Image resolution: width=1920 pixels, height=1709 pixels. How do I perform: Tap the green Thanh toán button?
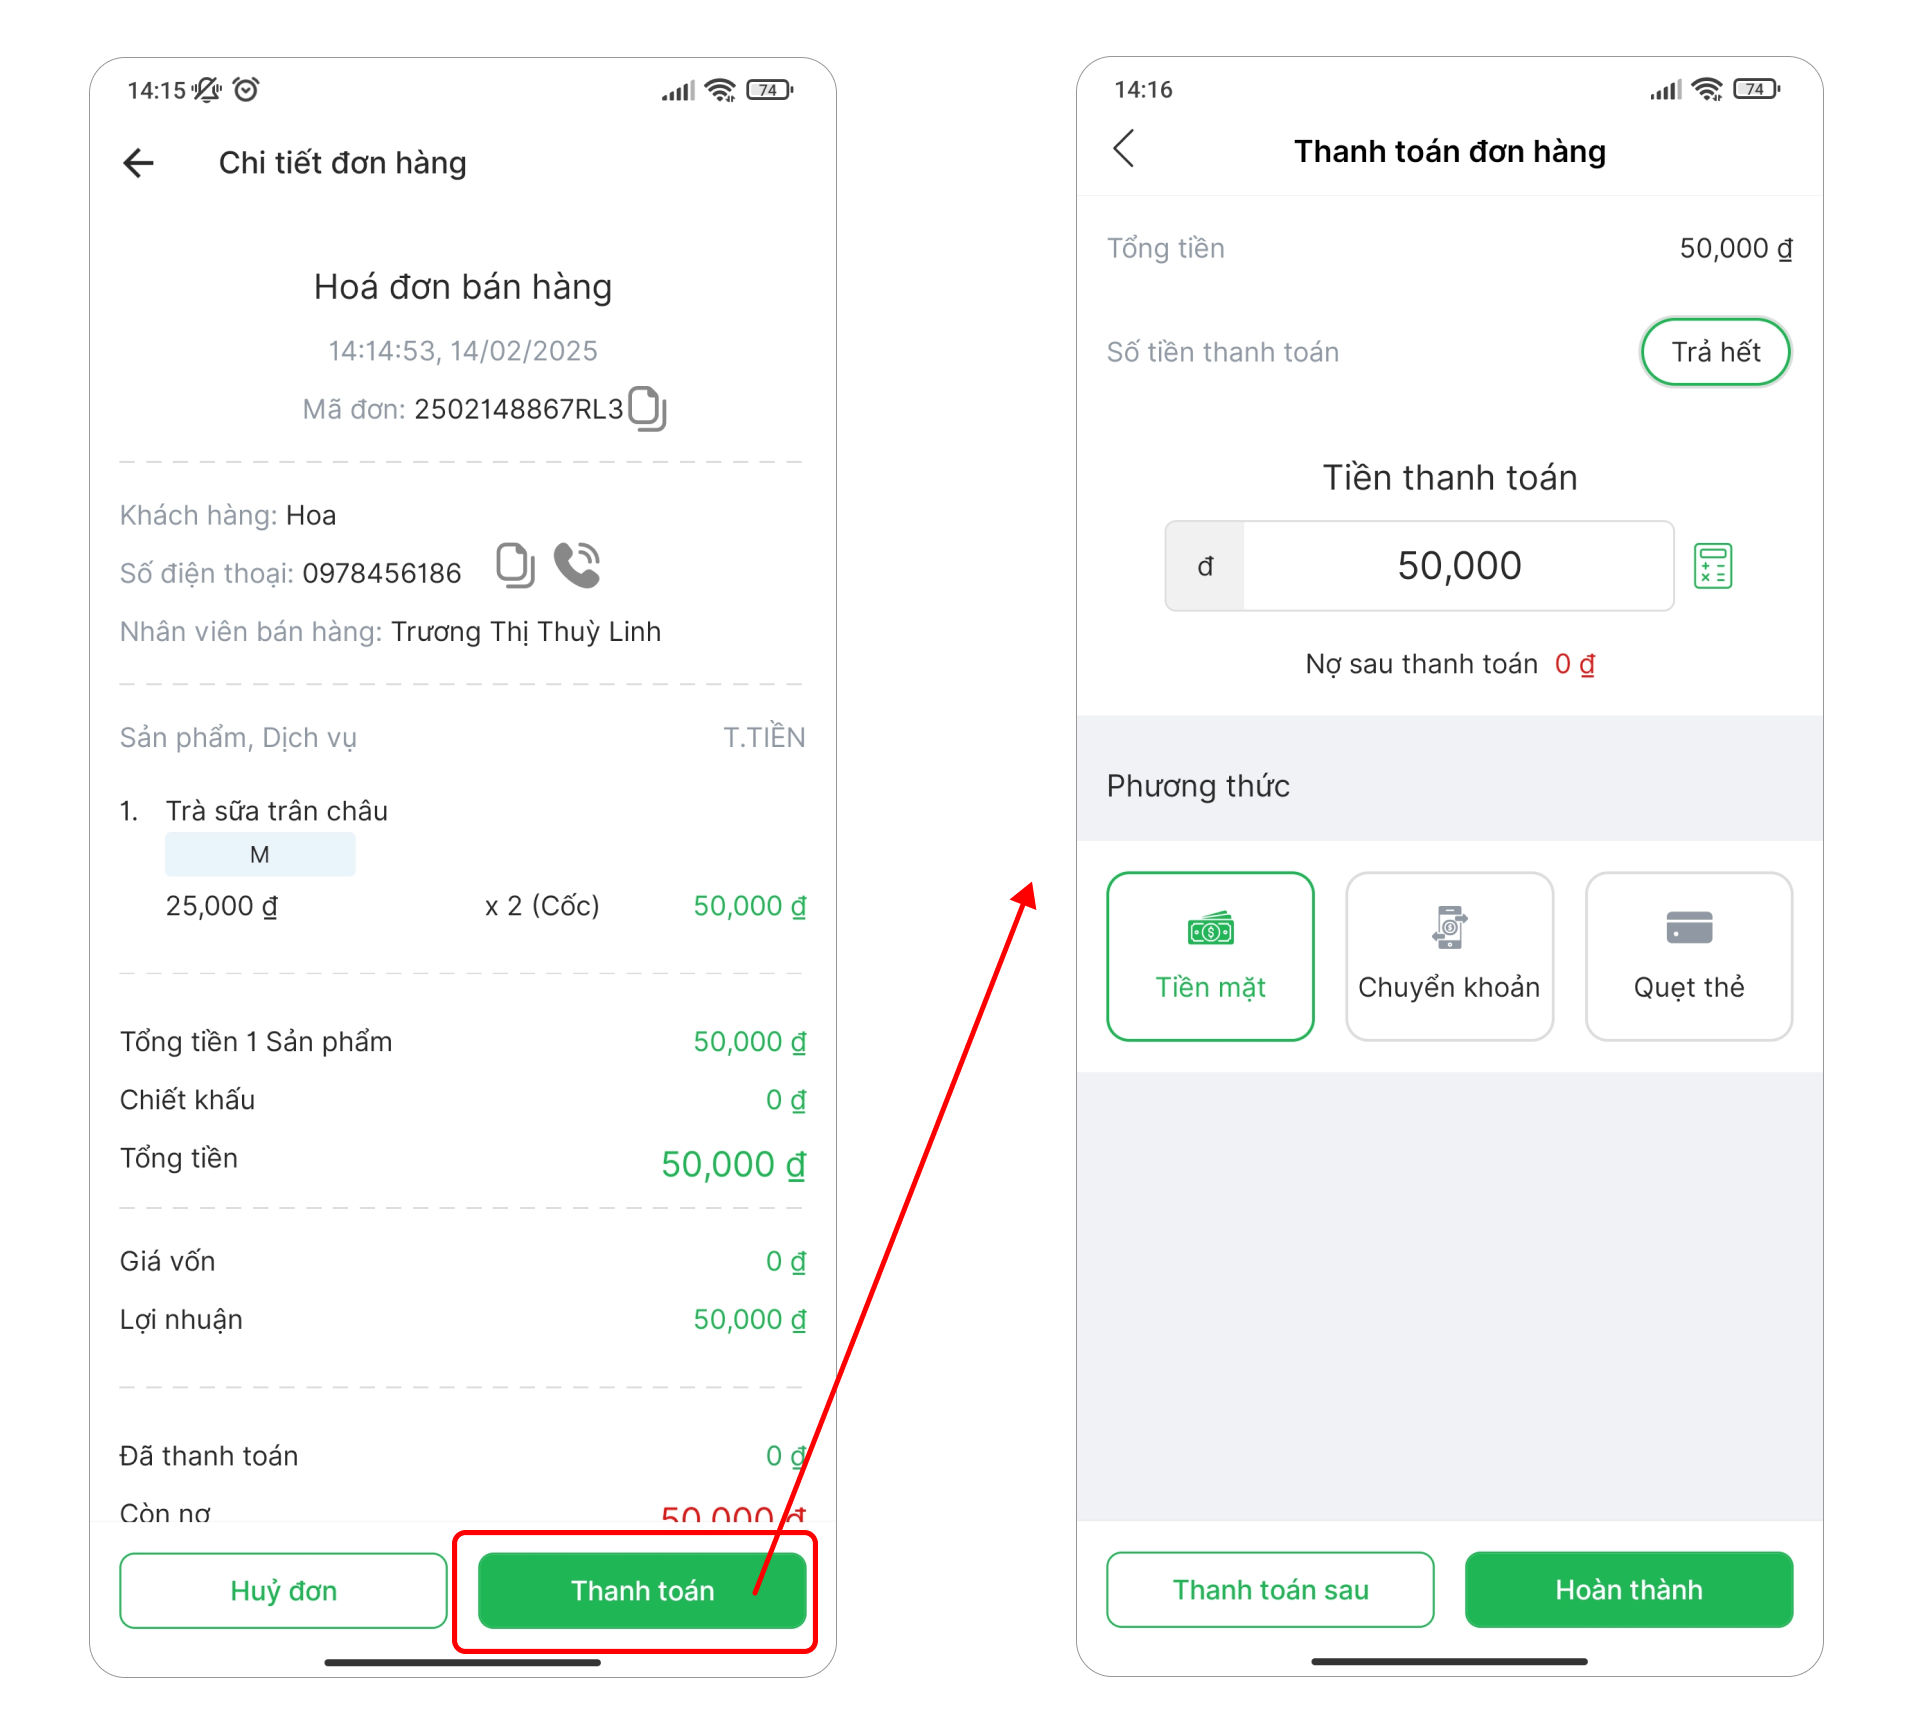642,1590
